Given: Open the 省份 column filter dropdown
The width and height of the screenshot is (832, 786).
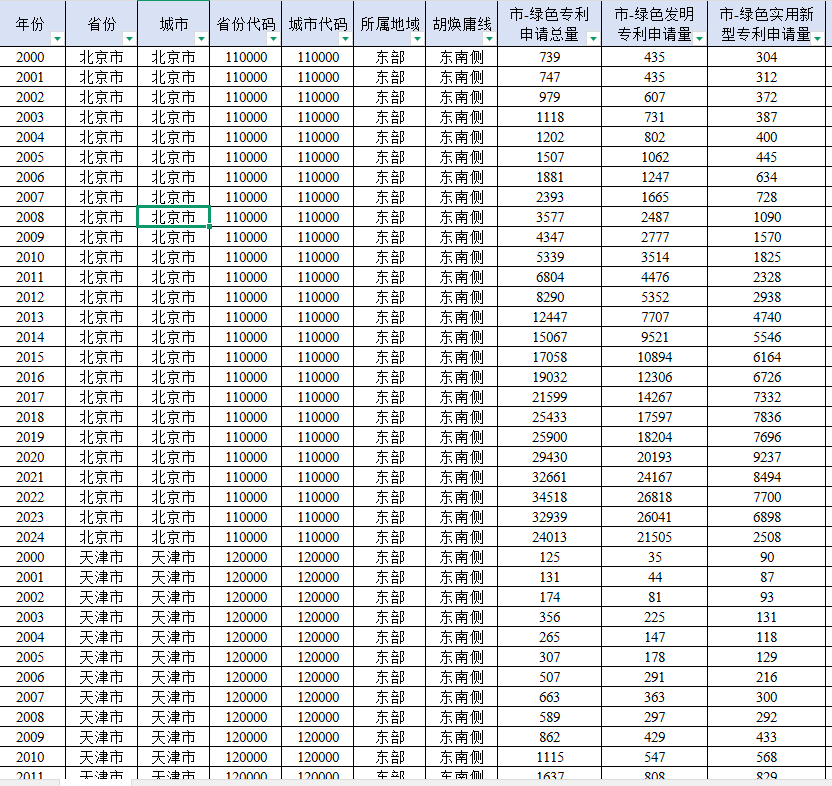Looking at the screenshot, I should click(x=128, y=38).
